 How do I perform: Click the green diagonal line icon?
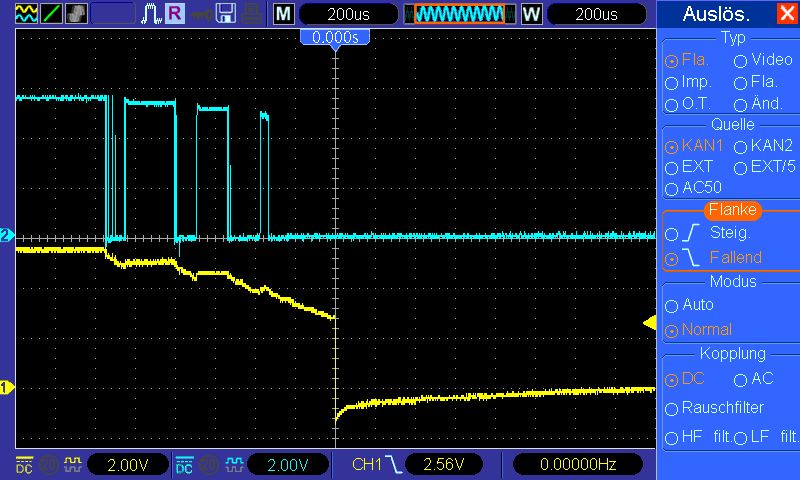click(50, 14)
